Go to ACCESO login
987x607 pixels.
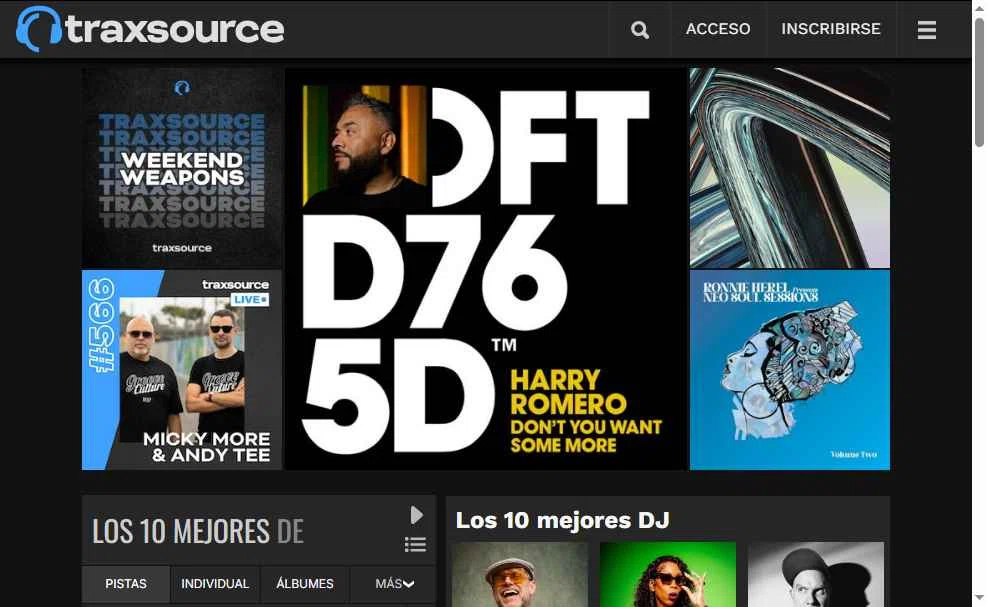tap(718, 29)
